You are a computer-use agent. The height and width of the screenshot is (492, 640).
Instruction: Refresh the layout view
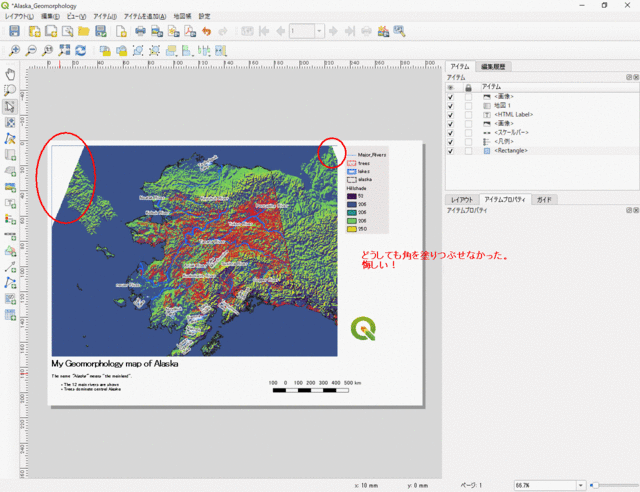[x=81, y=51]
